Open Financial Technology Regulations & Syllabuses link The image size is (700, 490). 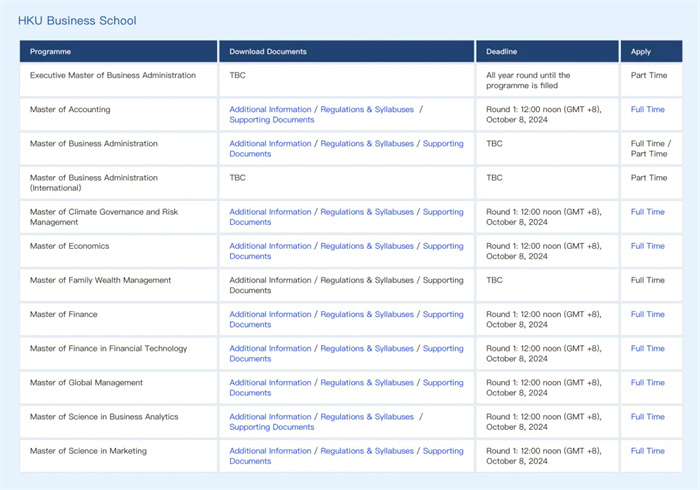[367, 349]
